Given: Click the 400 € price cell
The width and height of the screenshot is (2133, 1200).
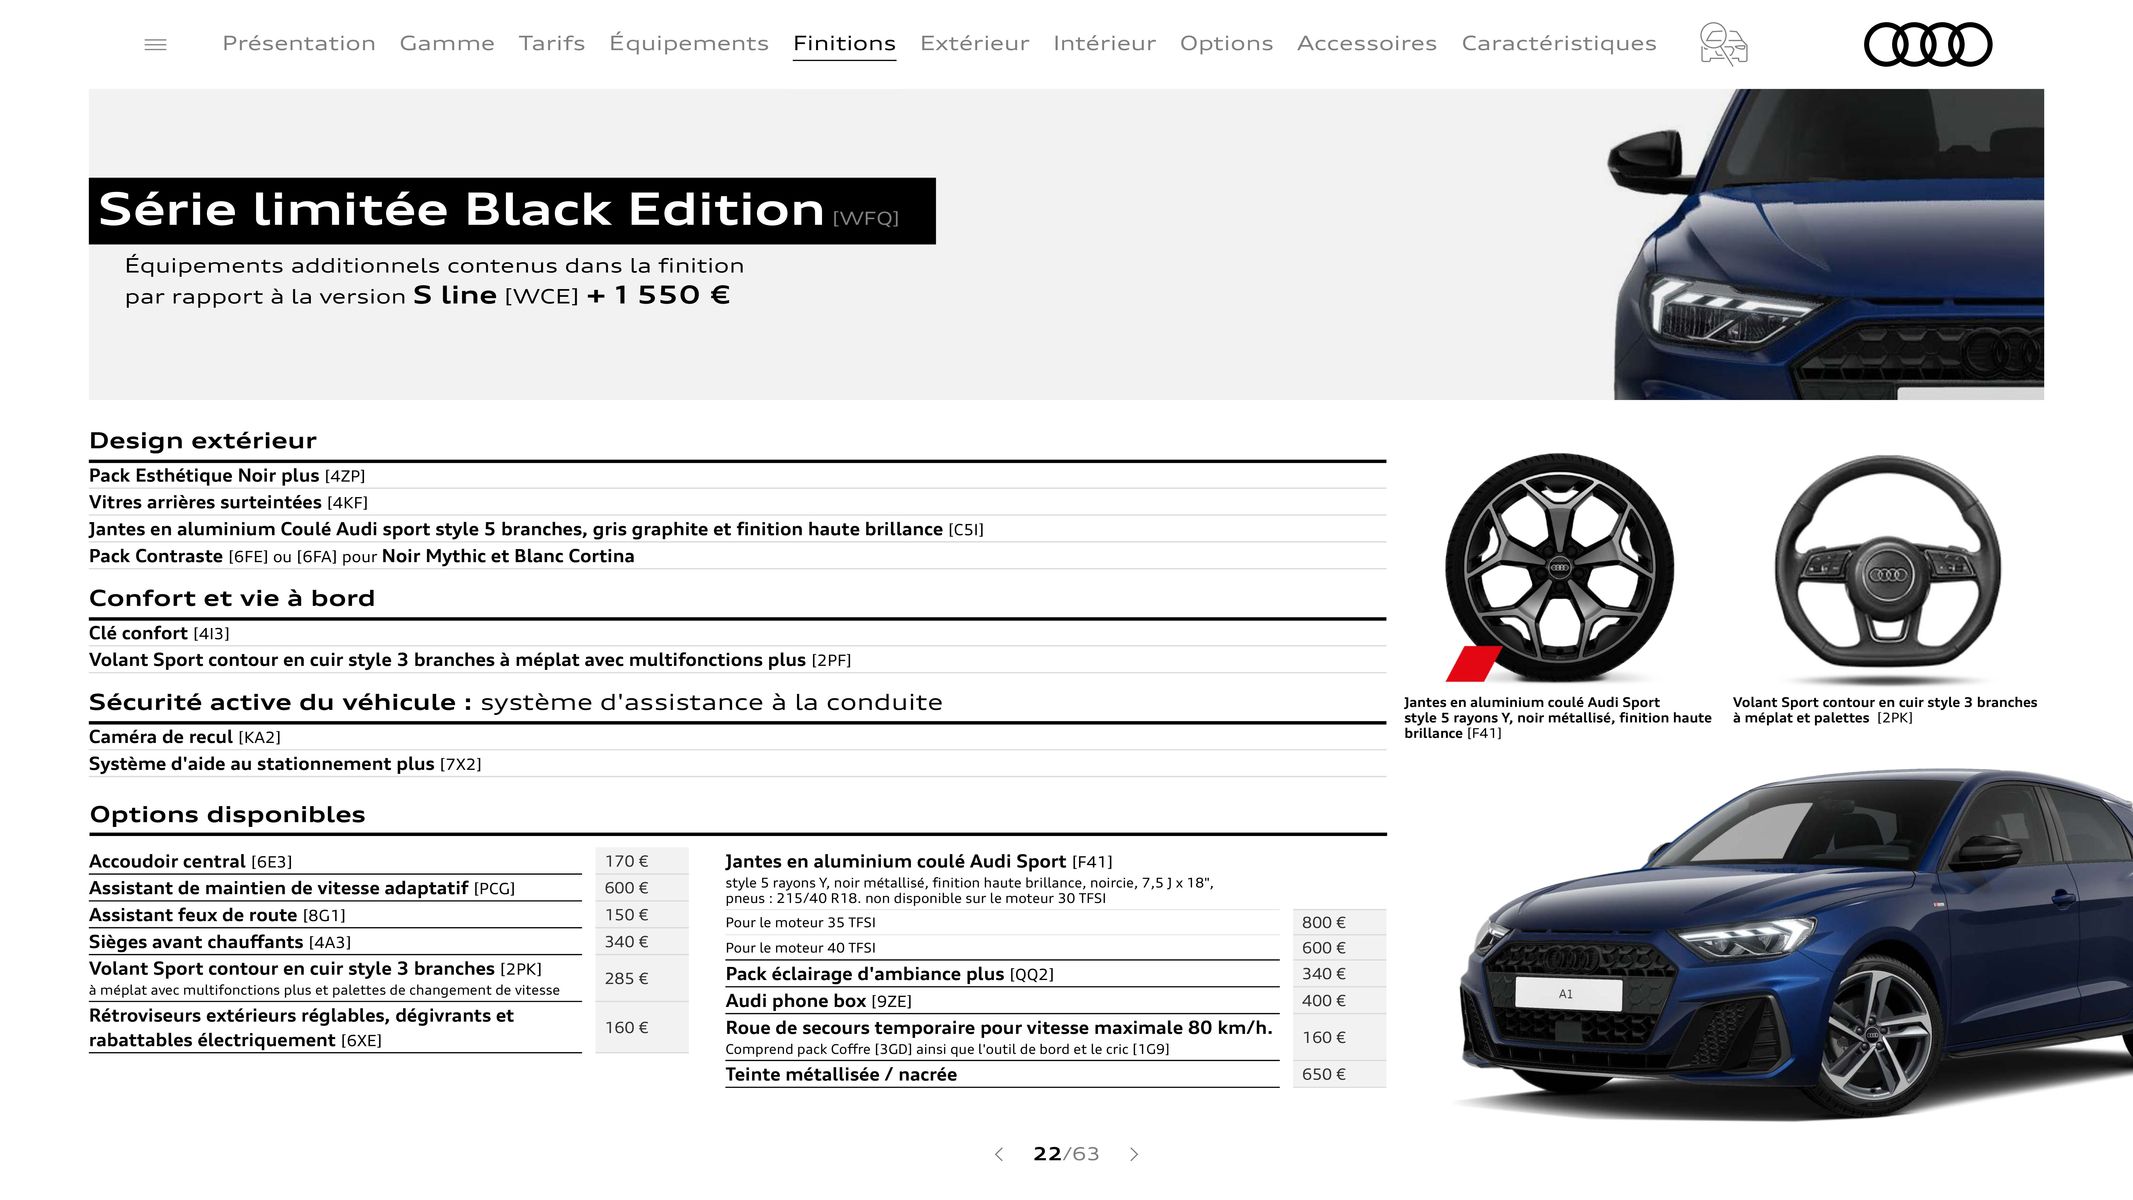Looking at the screenshot, I should pyautogui.click(x=1339, y=1001).
